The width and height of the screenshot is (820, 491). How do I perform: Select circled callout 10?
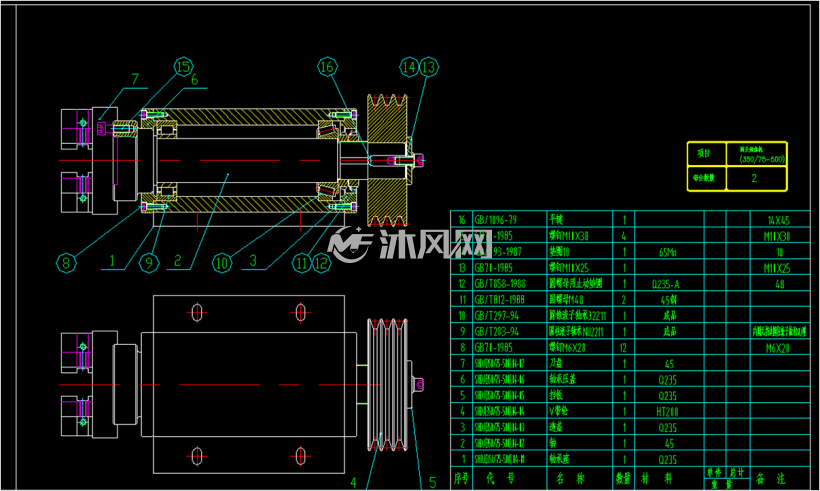(222, 263)
